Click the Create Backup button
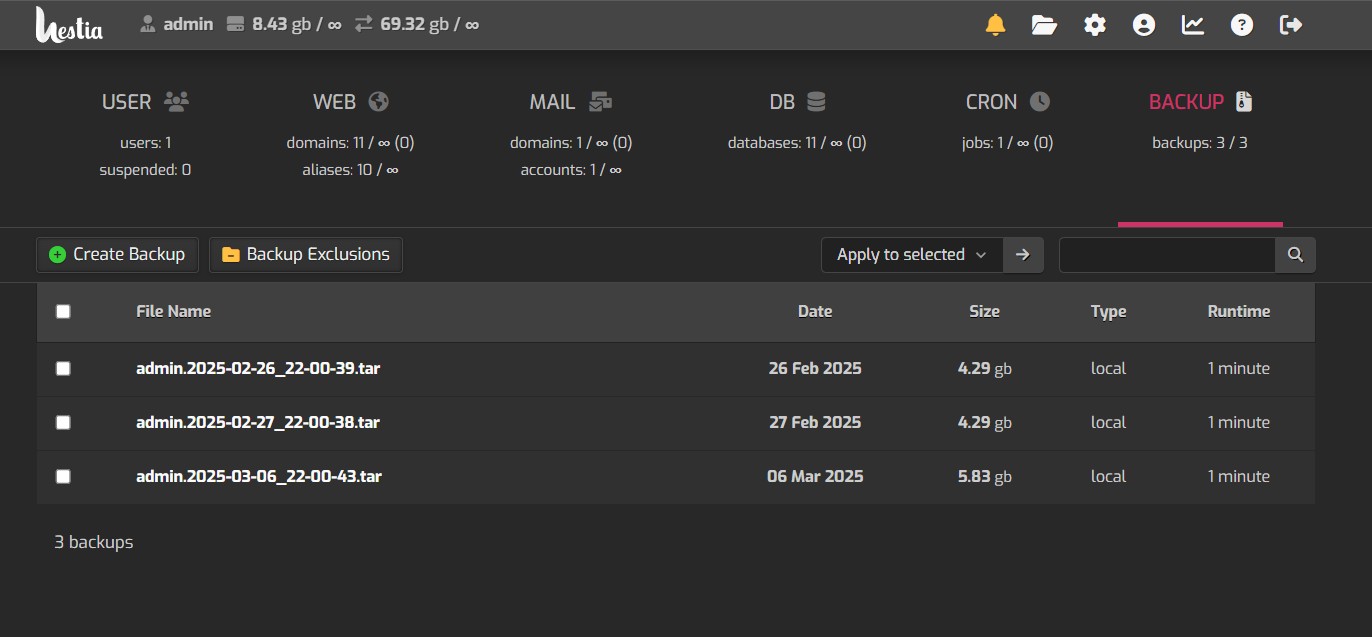Image resolution: width=1372 pixels, height=637 pixels. point(118,255)
